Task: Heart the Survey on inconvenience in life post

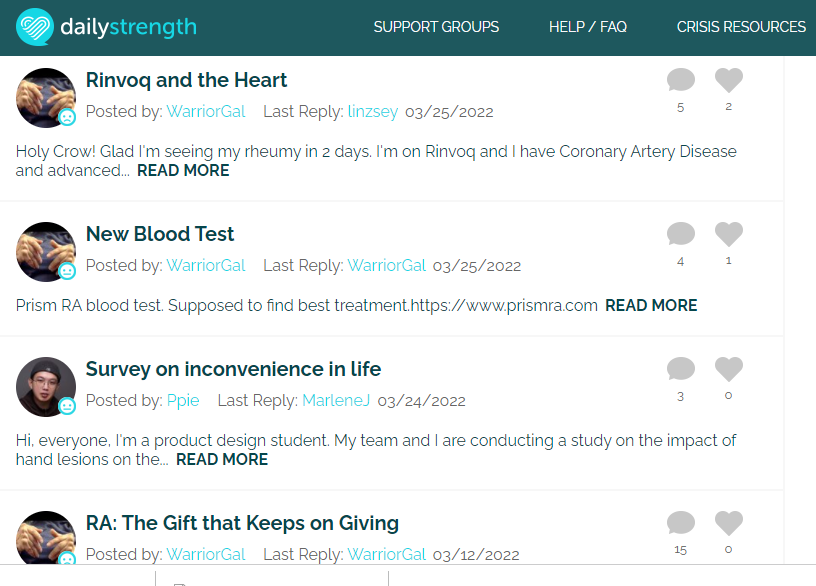Action: coord(729,370)
